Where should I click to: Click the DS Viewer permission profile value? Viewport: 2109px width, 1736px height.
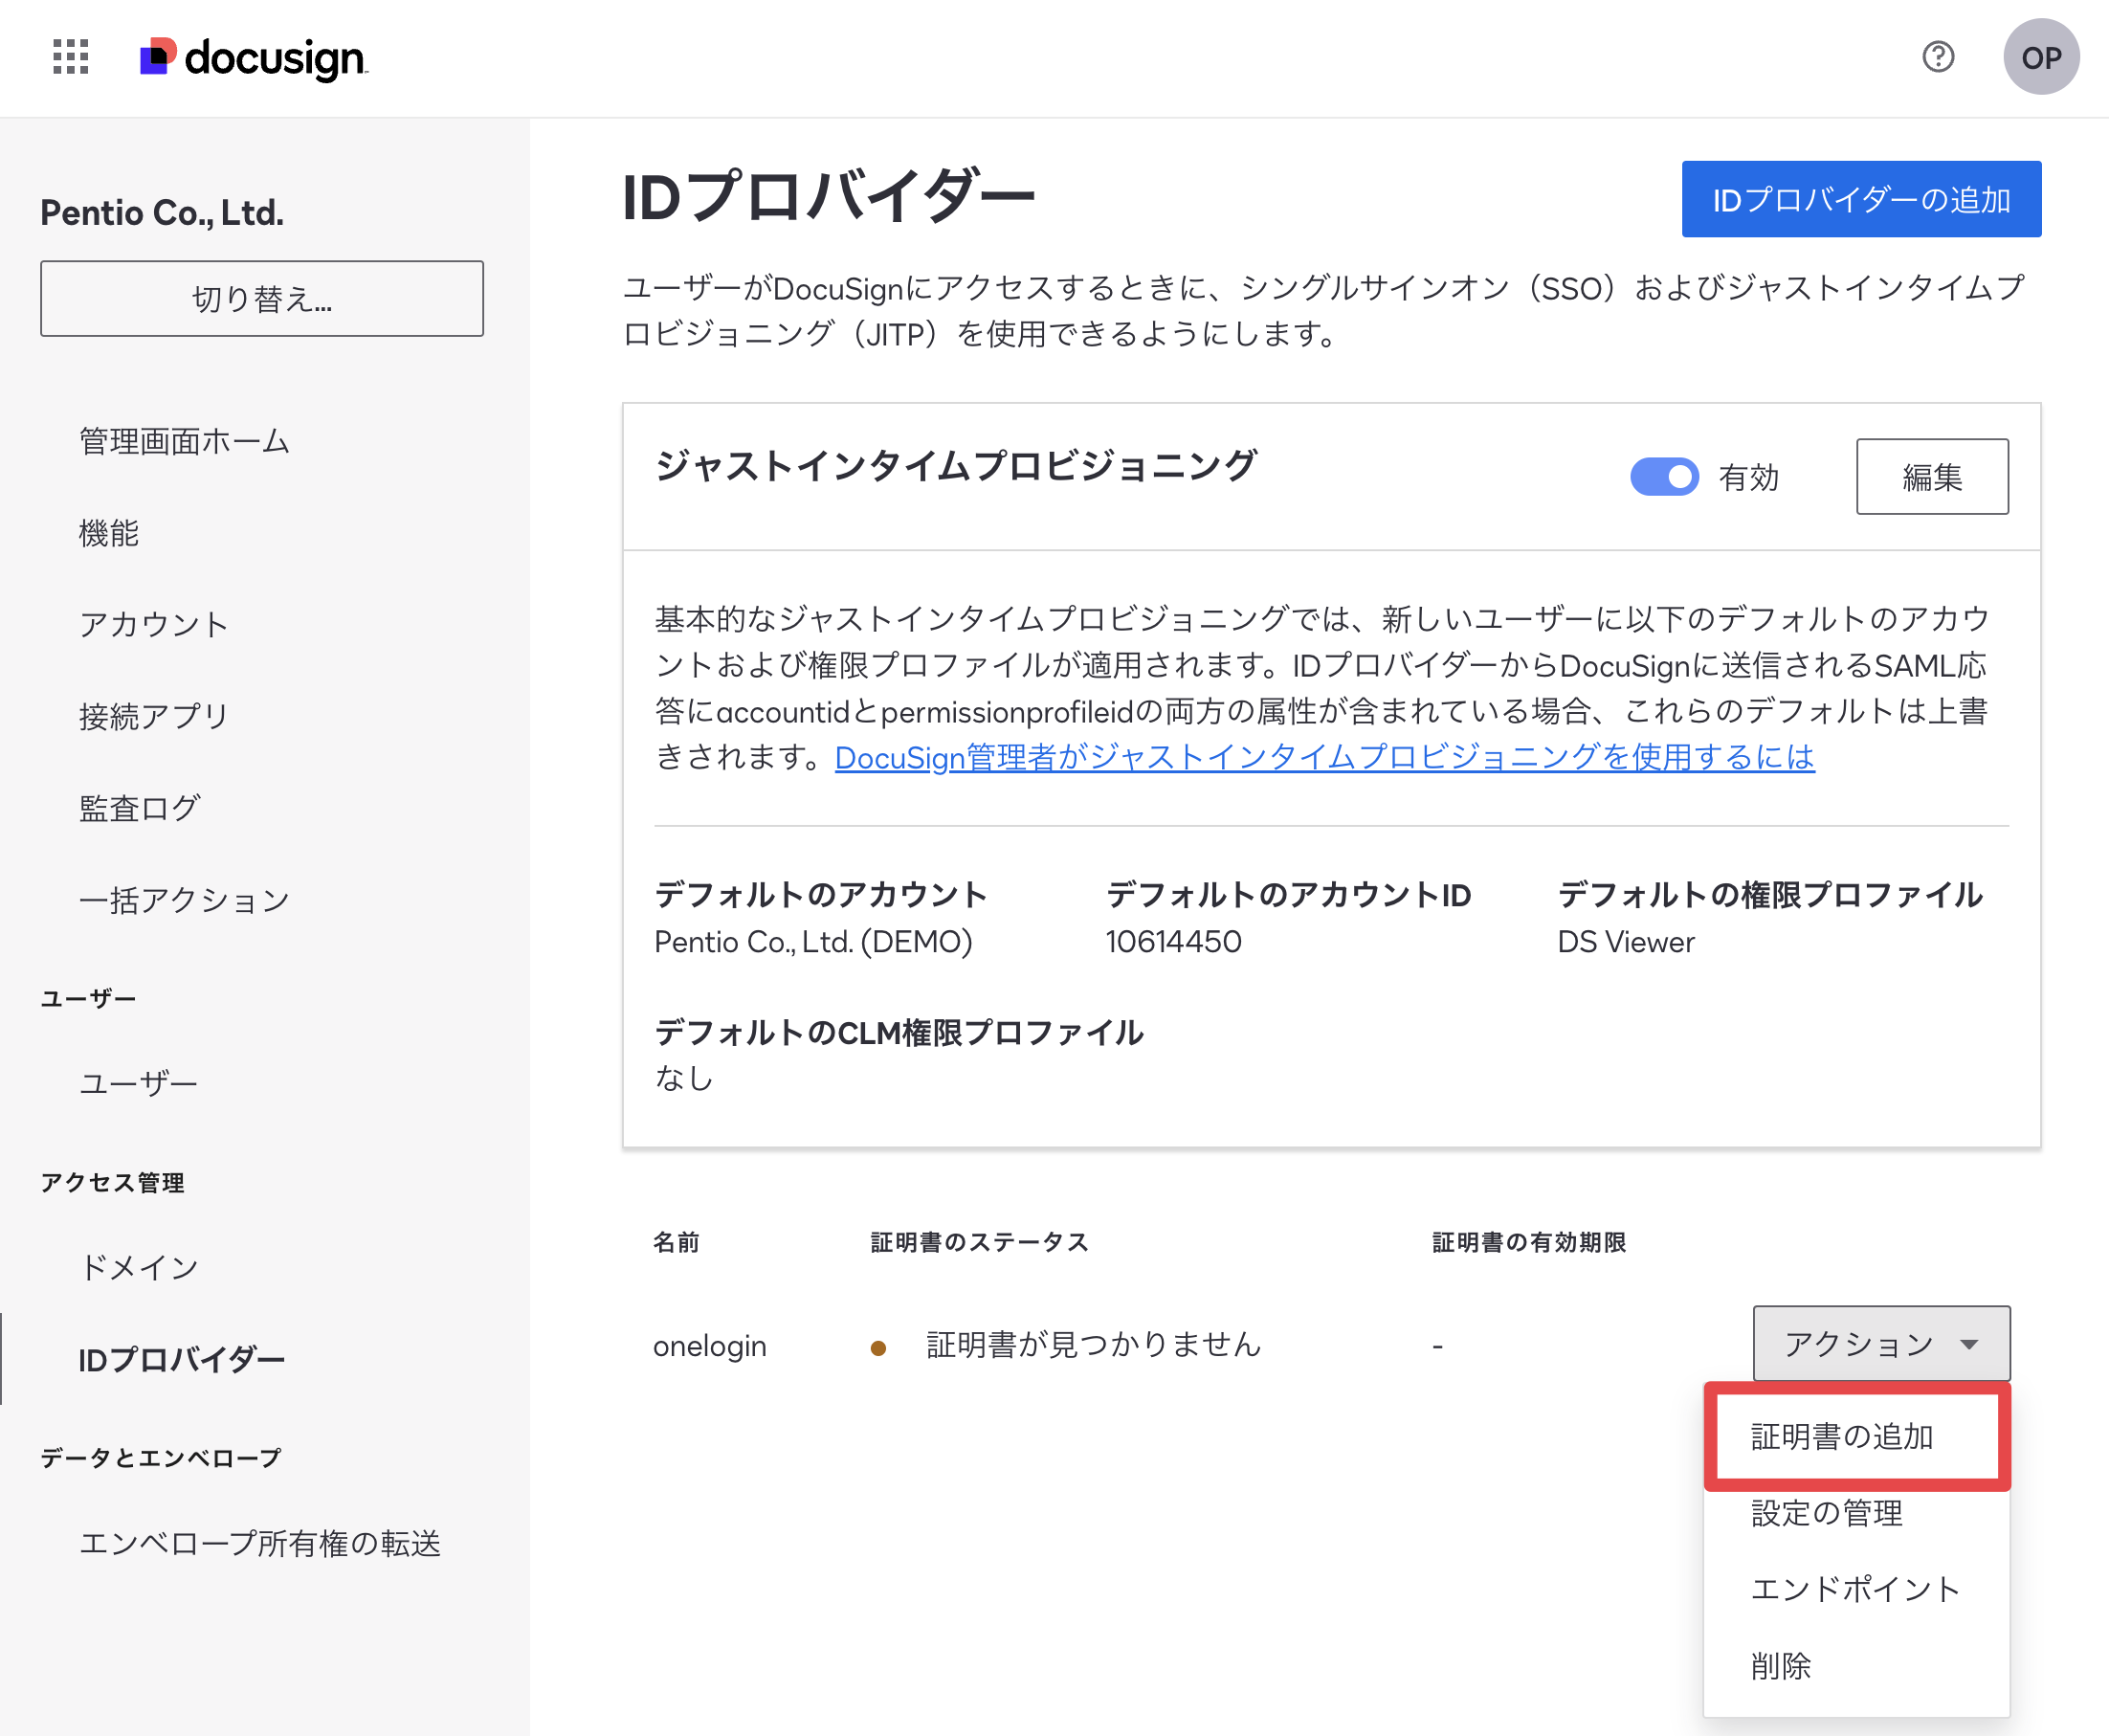coord(1626,941)
